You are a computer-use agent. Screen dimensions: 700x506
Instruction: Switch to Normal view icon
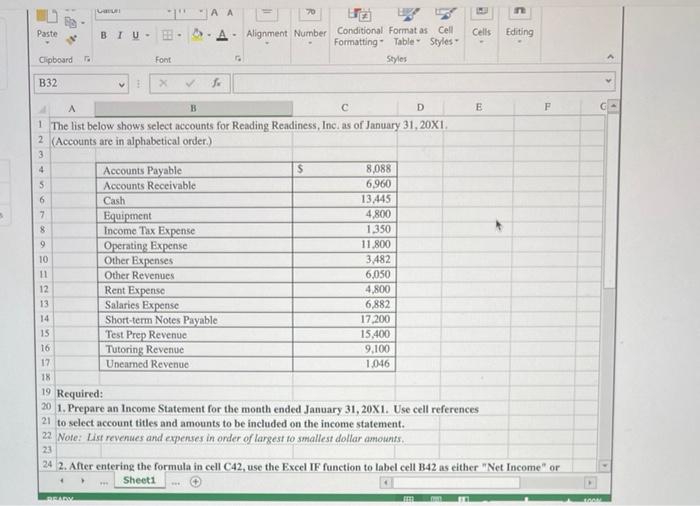[x=408, y=498]
